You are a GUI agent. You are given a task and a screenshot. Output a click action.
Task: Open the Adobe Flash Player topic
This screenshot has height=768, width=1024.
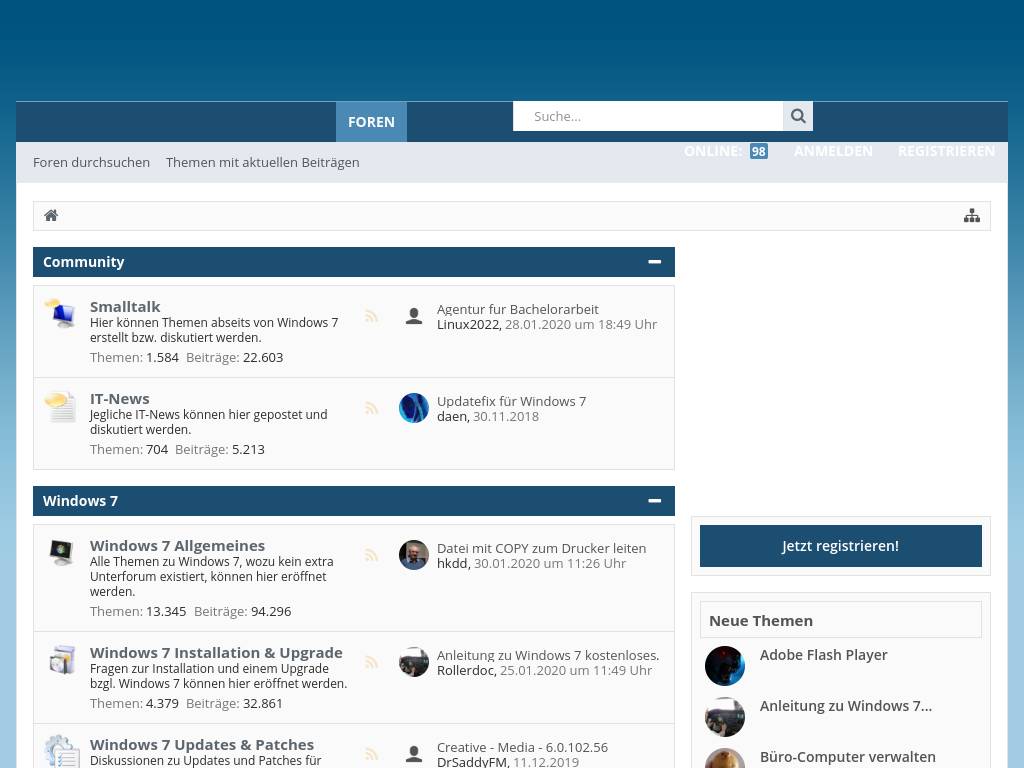(x=823, y=655)
